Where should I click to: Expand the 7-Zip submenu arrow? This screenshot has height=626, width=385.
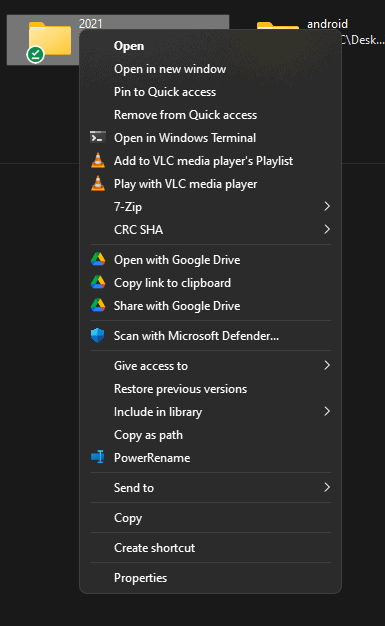click(327, 206)
